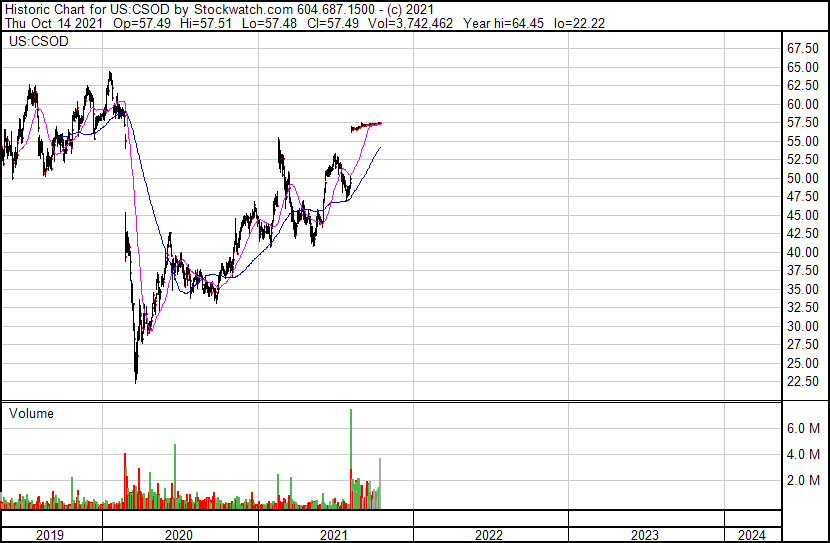Select the 2019 year label
This screenshot has height=543, width=830.
50,535
